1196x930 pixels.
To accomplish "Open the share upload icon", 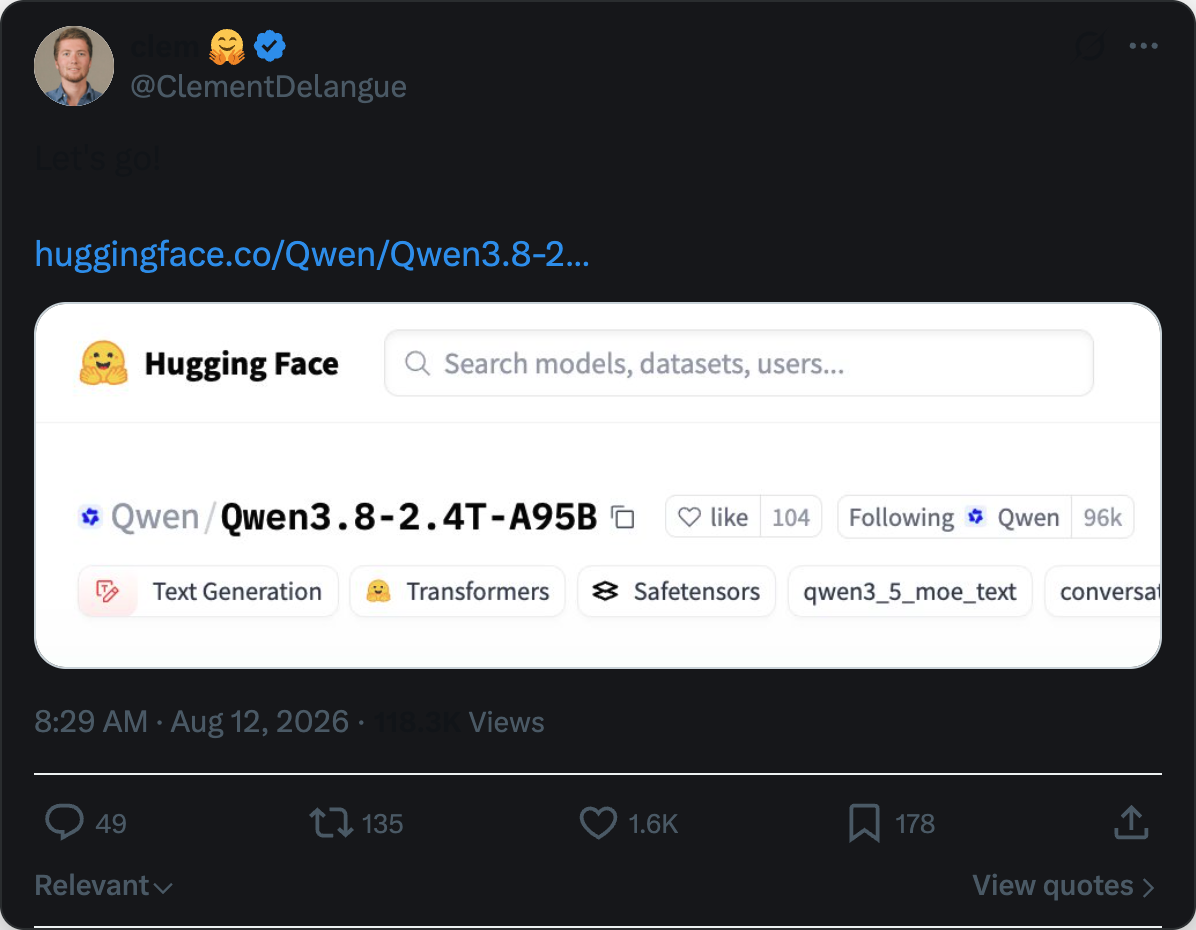I will 1131,822.
